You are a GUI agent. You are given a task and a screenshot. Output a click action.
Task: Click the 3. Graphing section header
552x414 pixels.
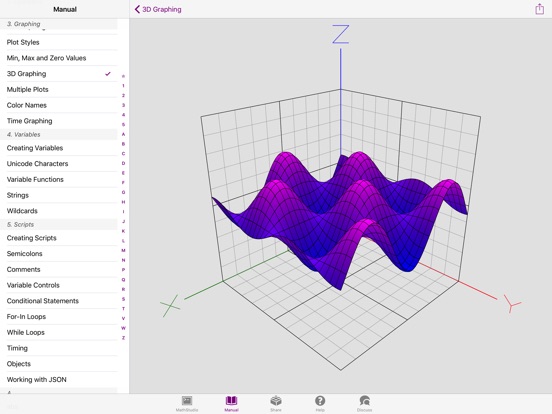click(x=58, y=24)
